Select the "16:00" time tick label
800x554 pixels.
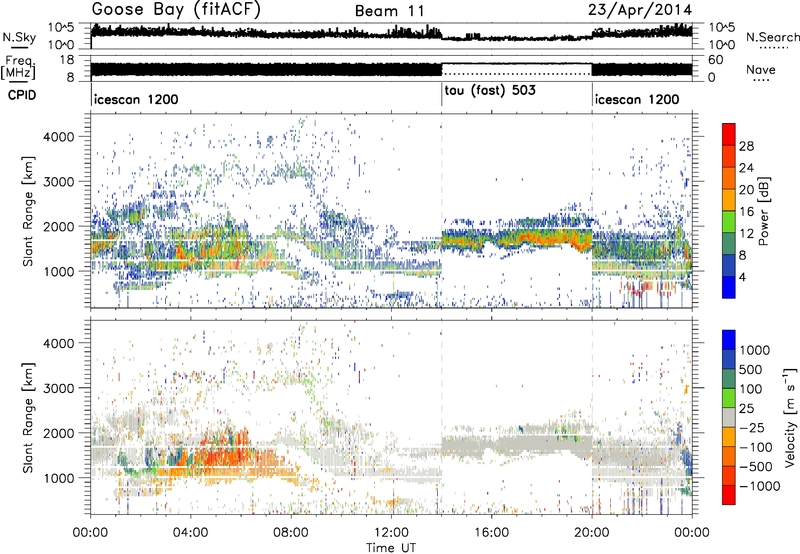click(x=491, y=533)
